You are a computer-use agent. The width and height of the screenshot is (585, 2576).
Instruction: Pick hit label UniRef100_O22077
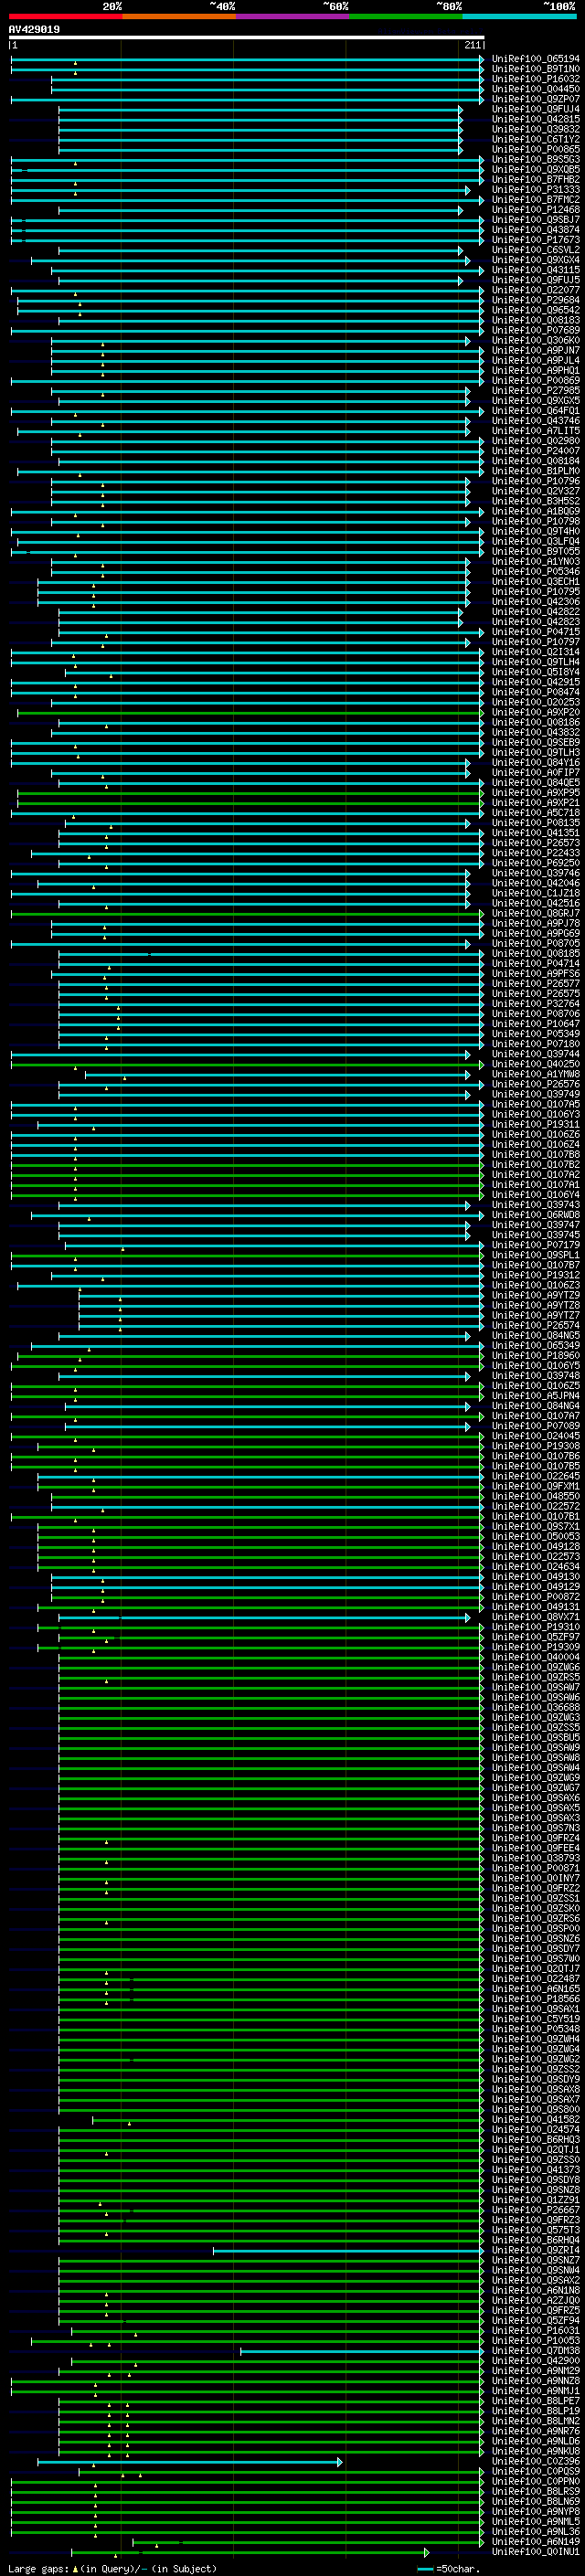click(x=536, y=290)
